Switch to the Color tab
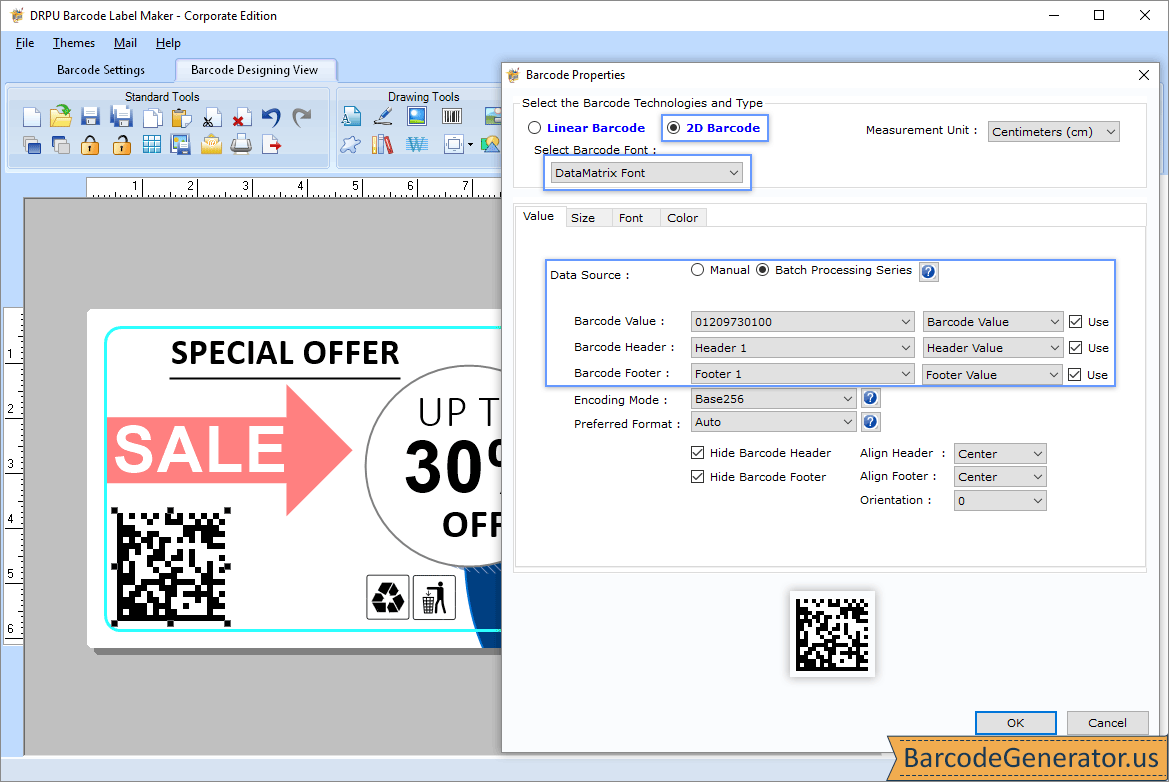 pos(683,218)
